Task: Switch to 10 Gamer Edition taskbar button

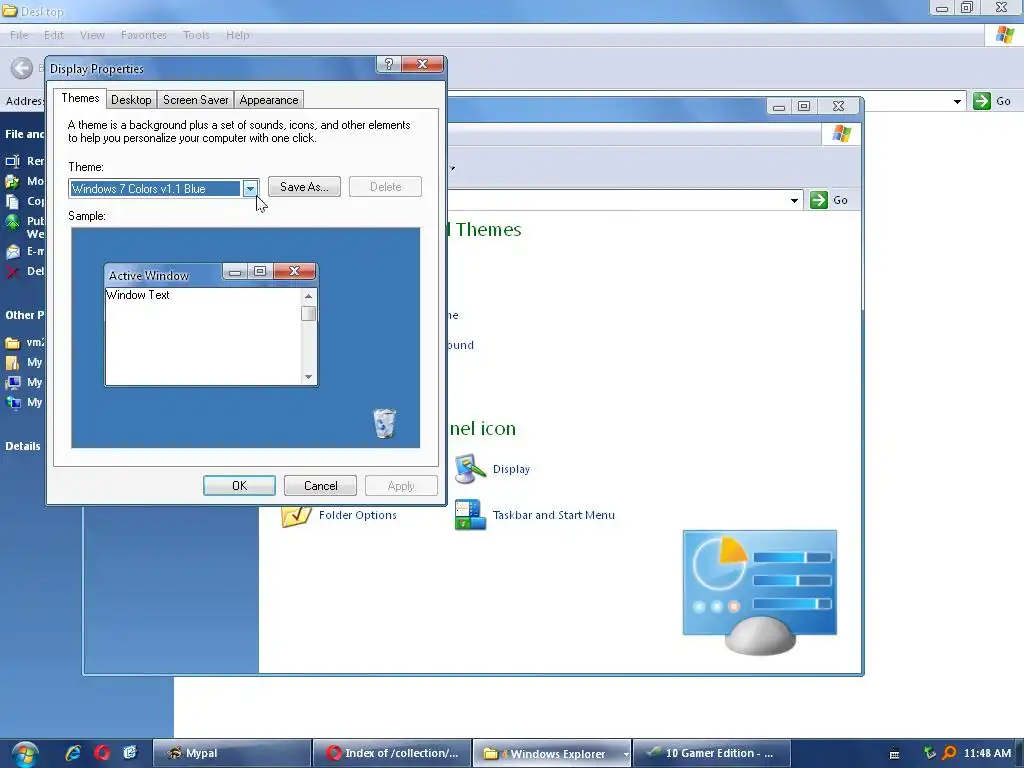Action: click(x=712, y=753)
